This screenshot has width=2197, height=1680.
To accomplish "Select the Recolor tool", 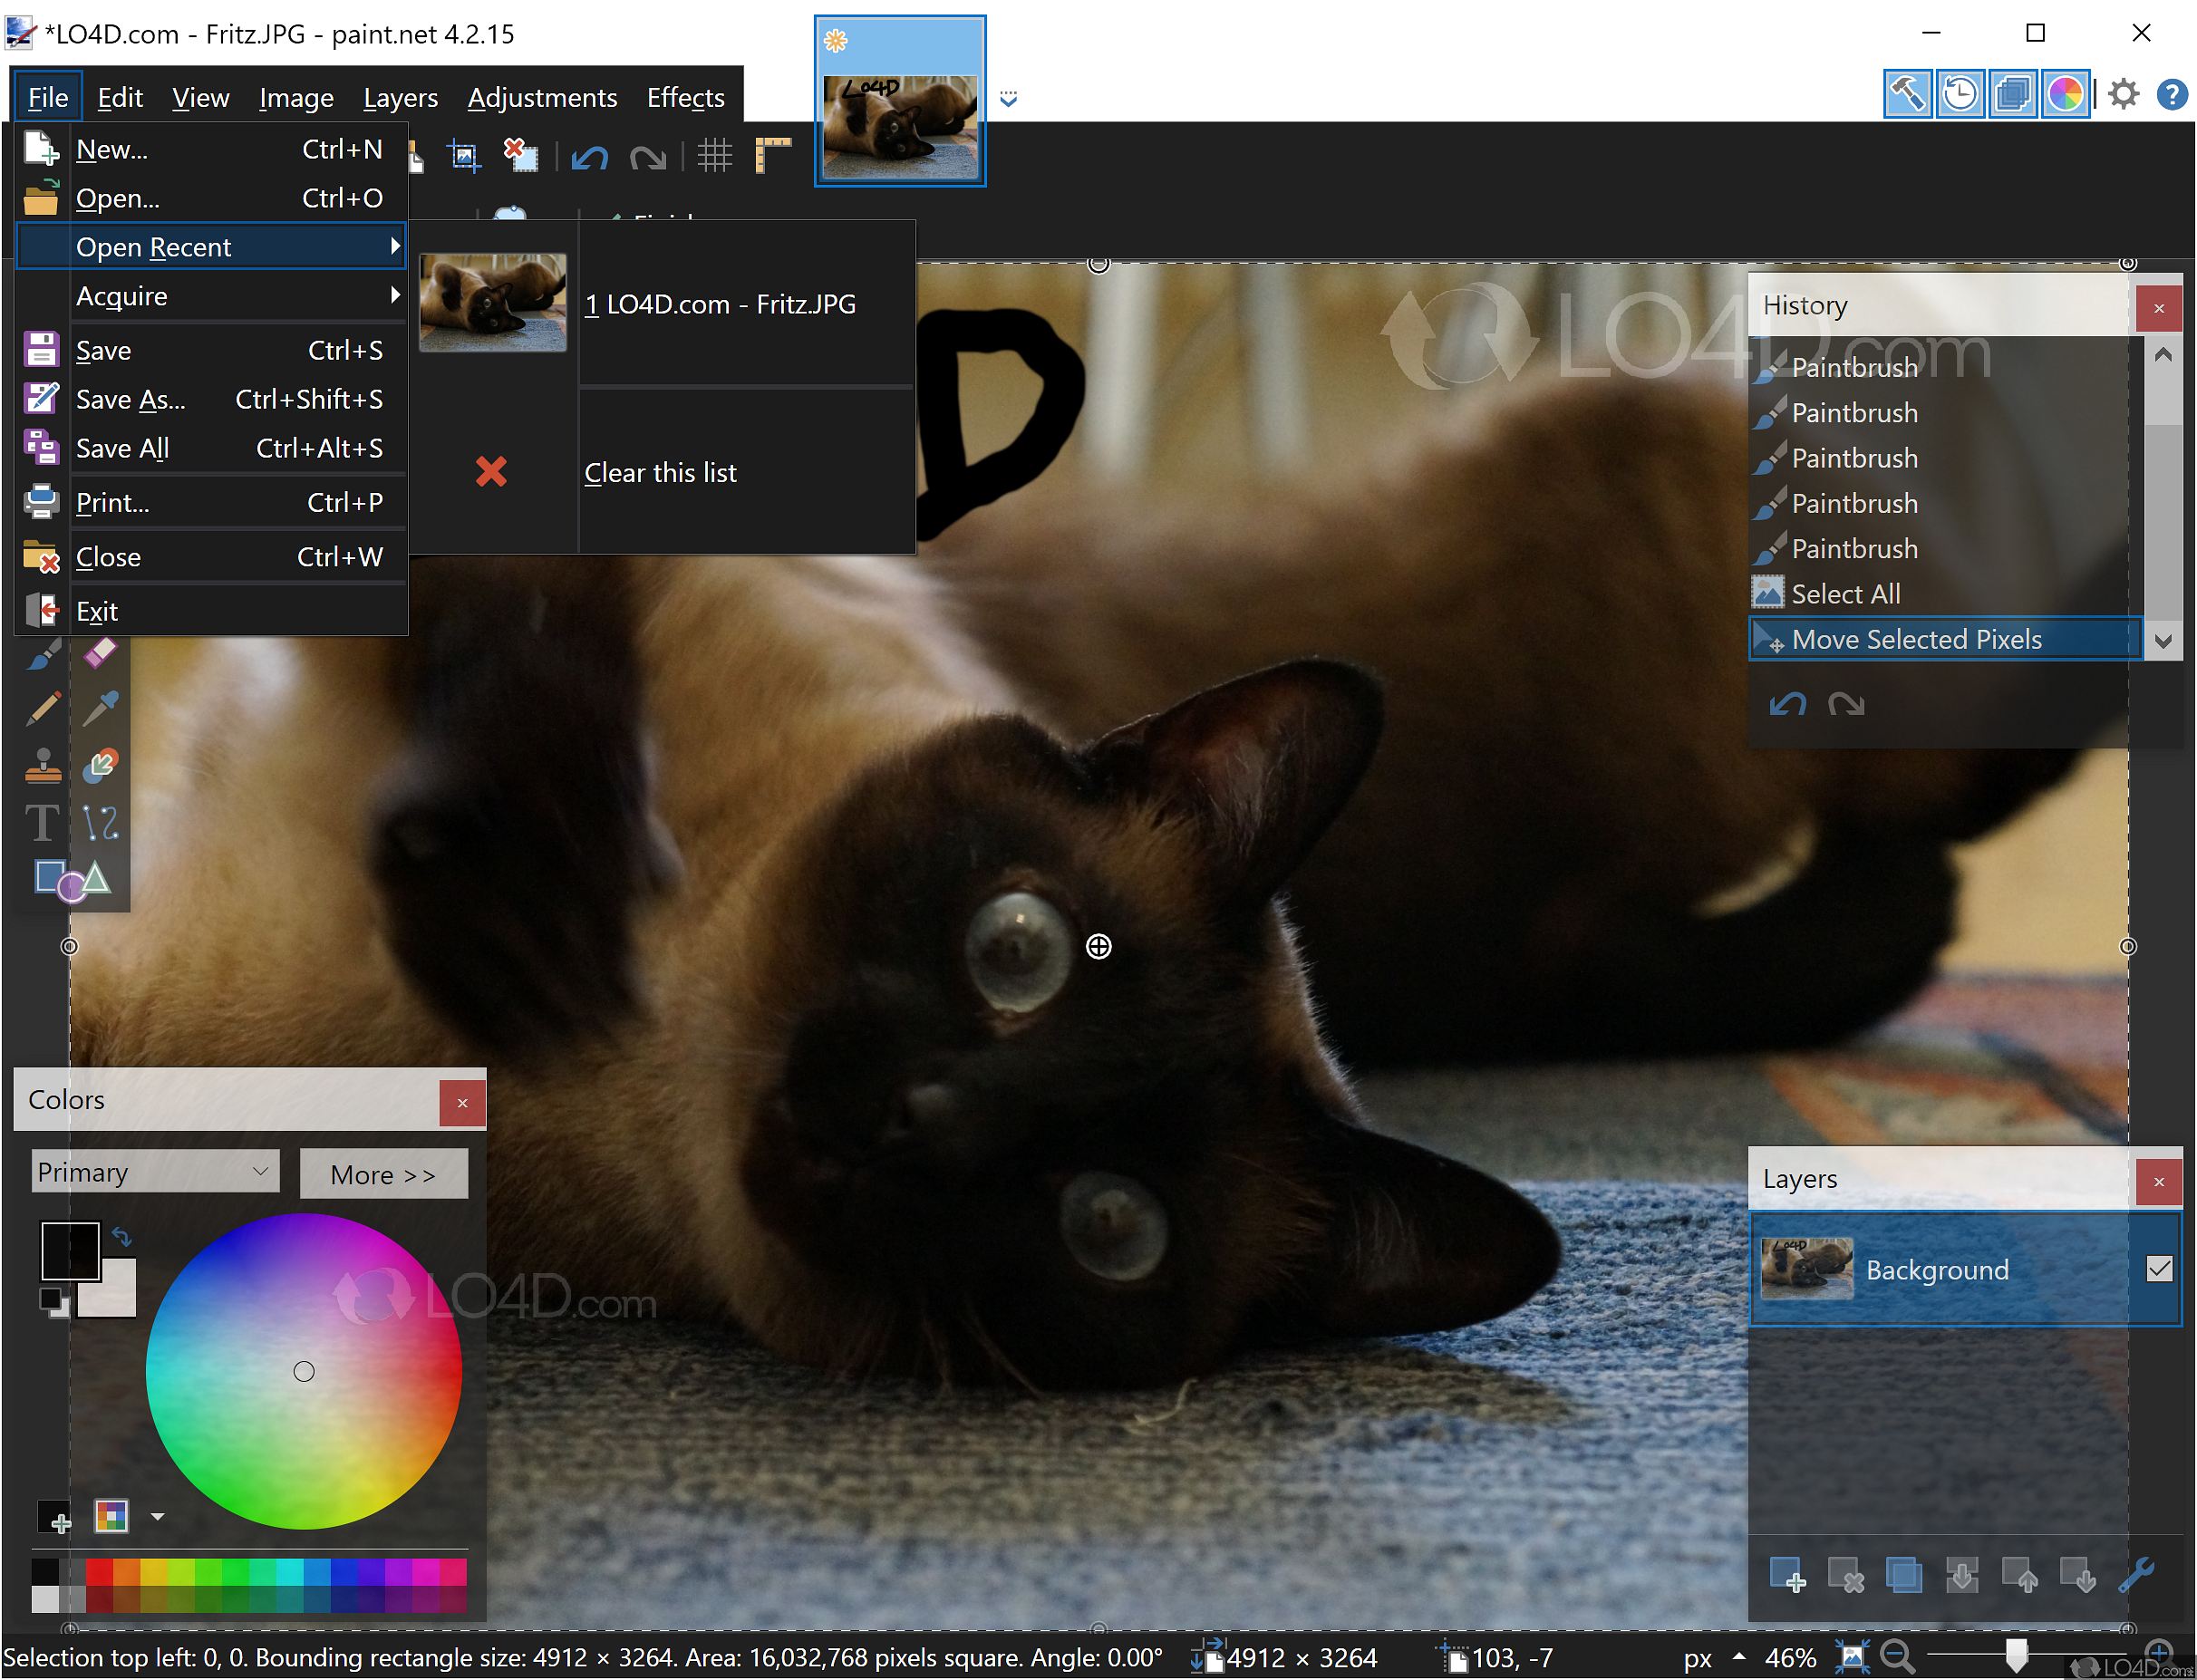I will click(100, 766).
